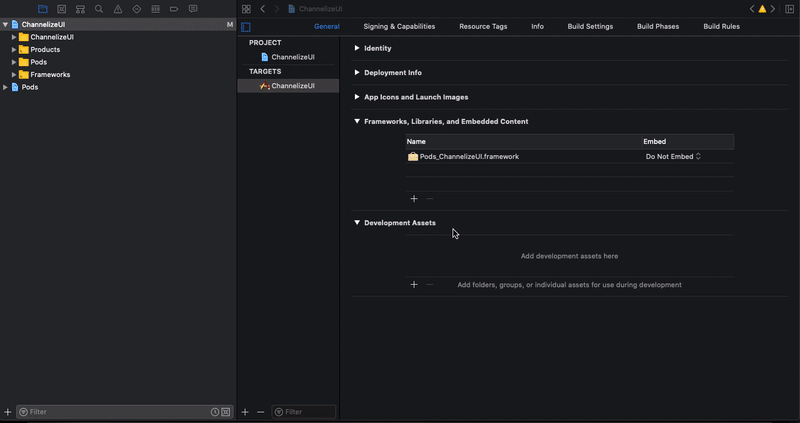Open the Debug navigator icon
This screenshot has height=423, width=800.
click(x=156, y=9)
